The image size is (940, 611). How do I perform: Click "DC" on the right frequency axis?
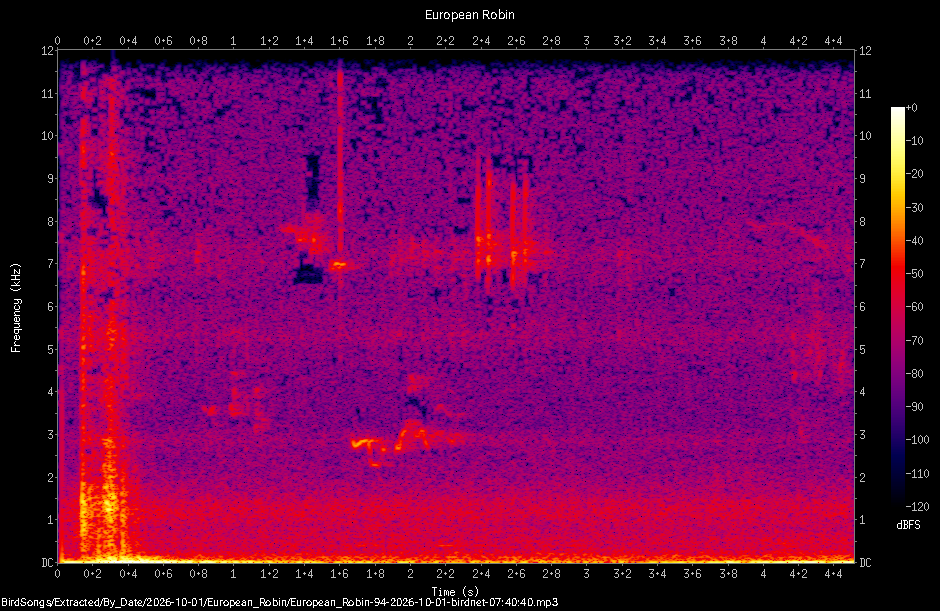pyautogui.click(x=865, y=562)
